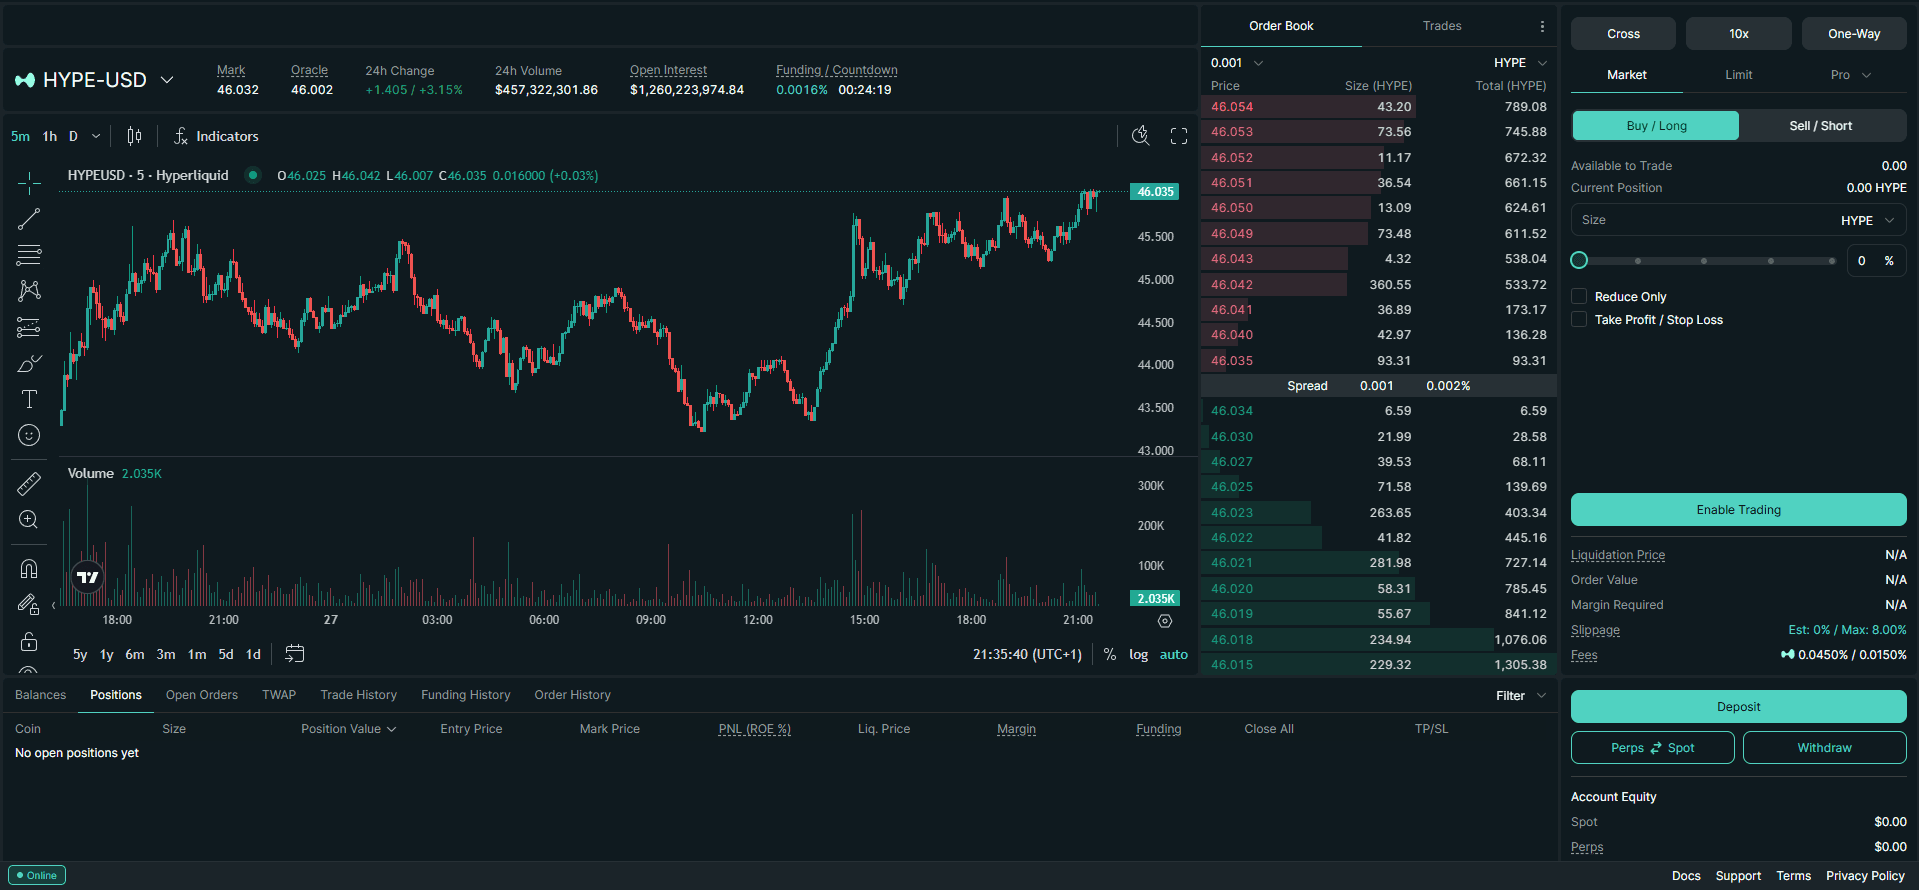Open chart type candles selector

134,136
